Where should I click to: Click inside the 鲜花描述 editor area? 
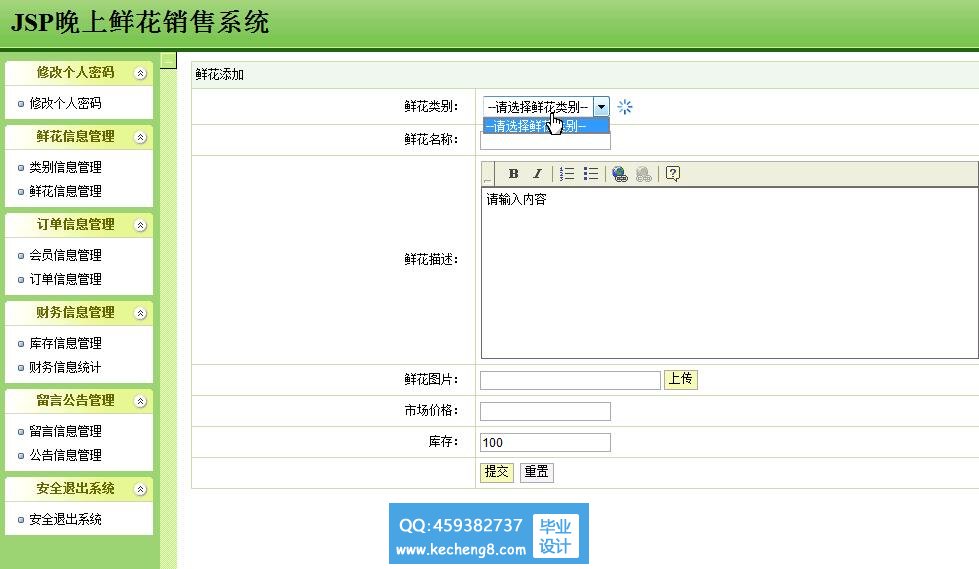pyautogui.click(x=729, y=273)
